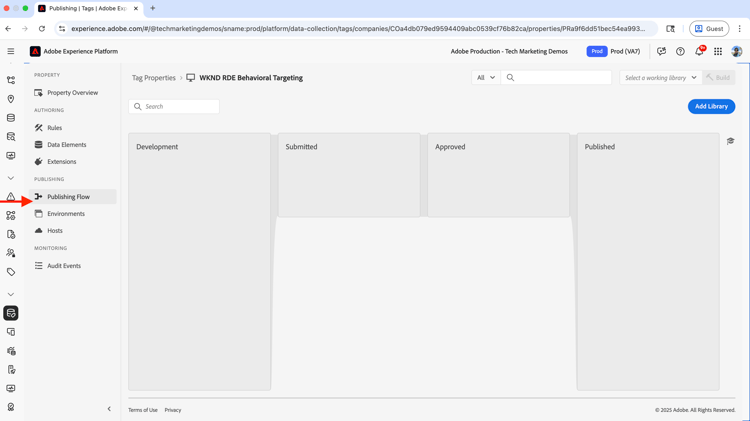Go to Extensions
The image size is (750, 421).
[x=73, y=162]
